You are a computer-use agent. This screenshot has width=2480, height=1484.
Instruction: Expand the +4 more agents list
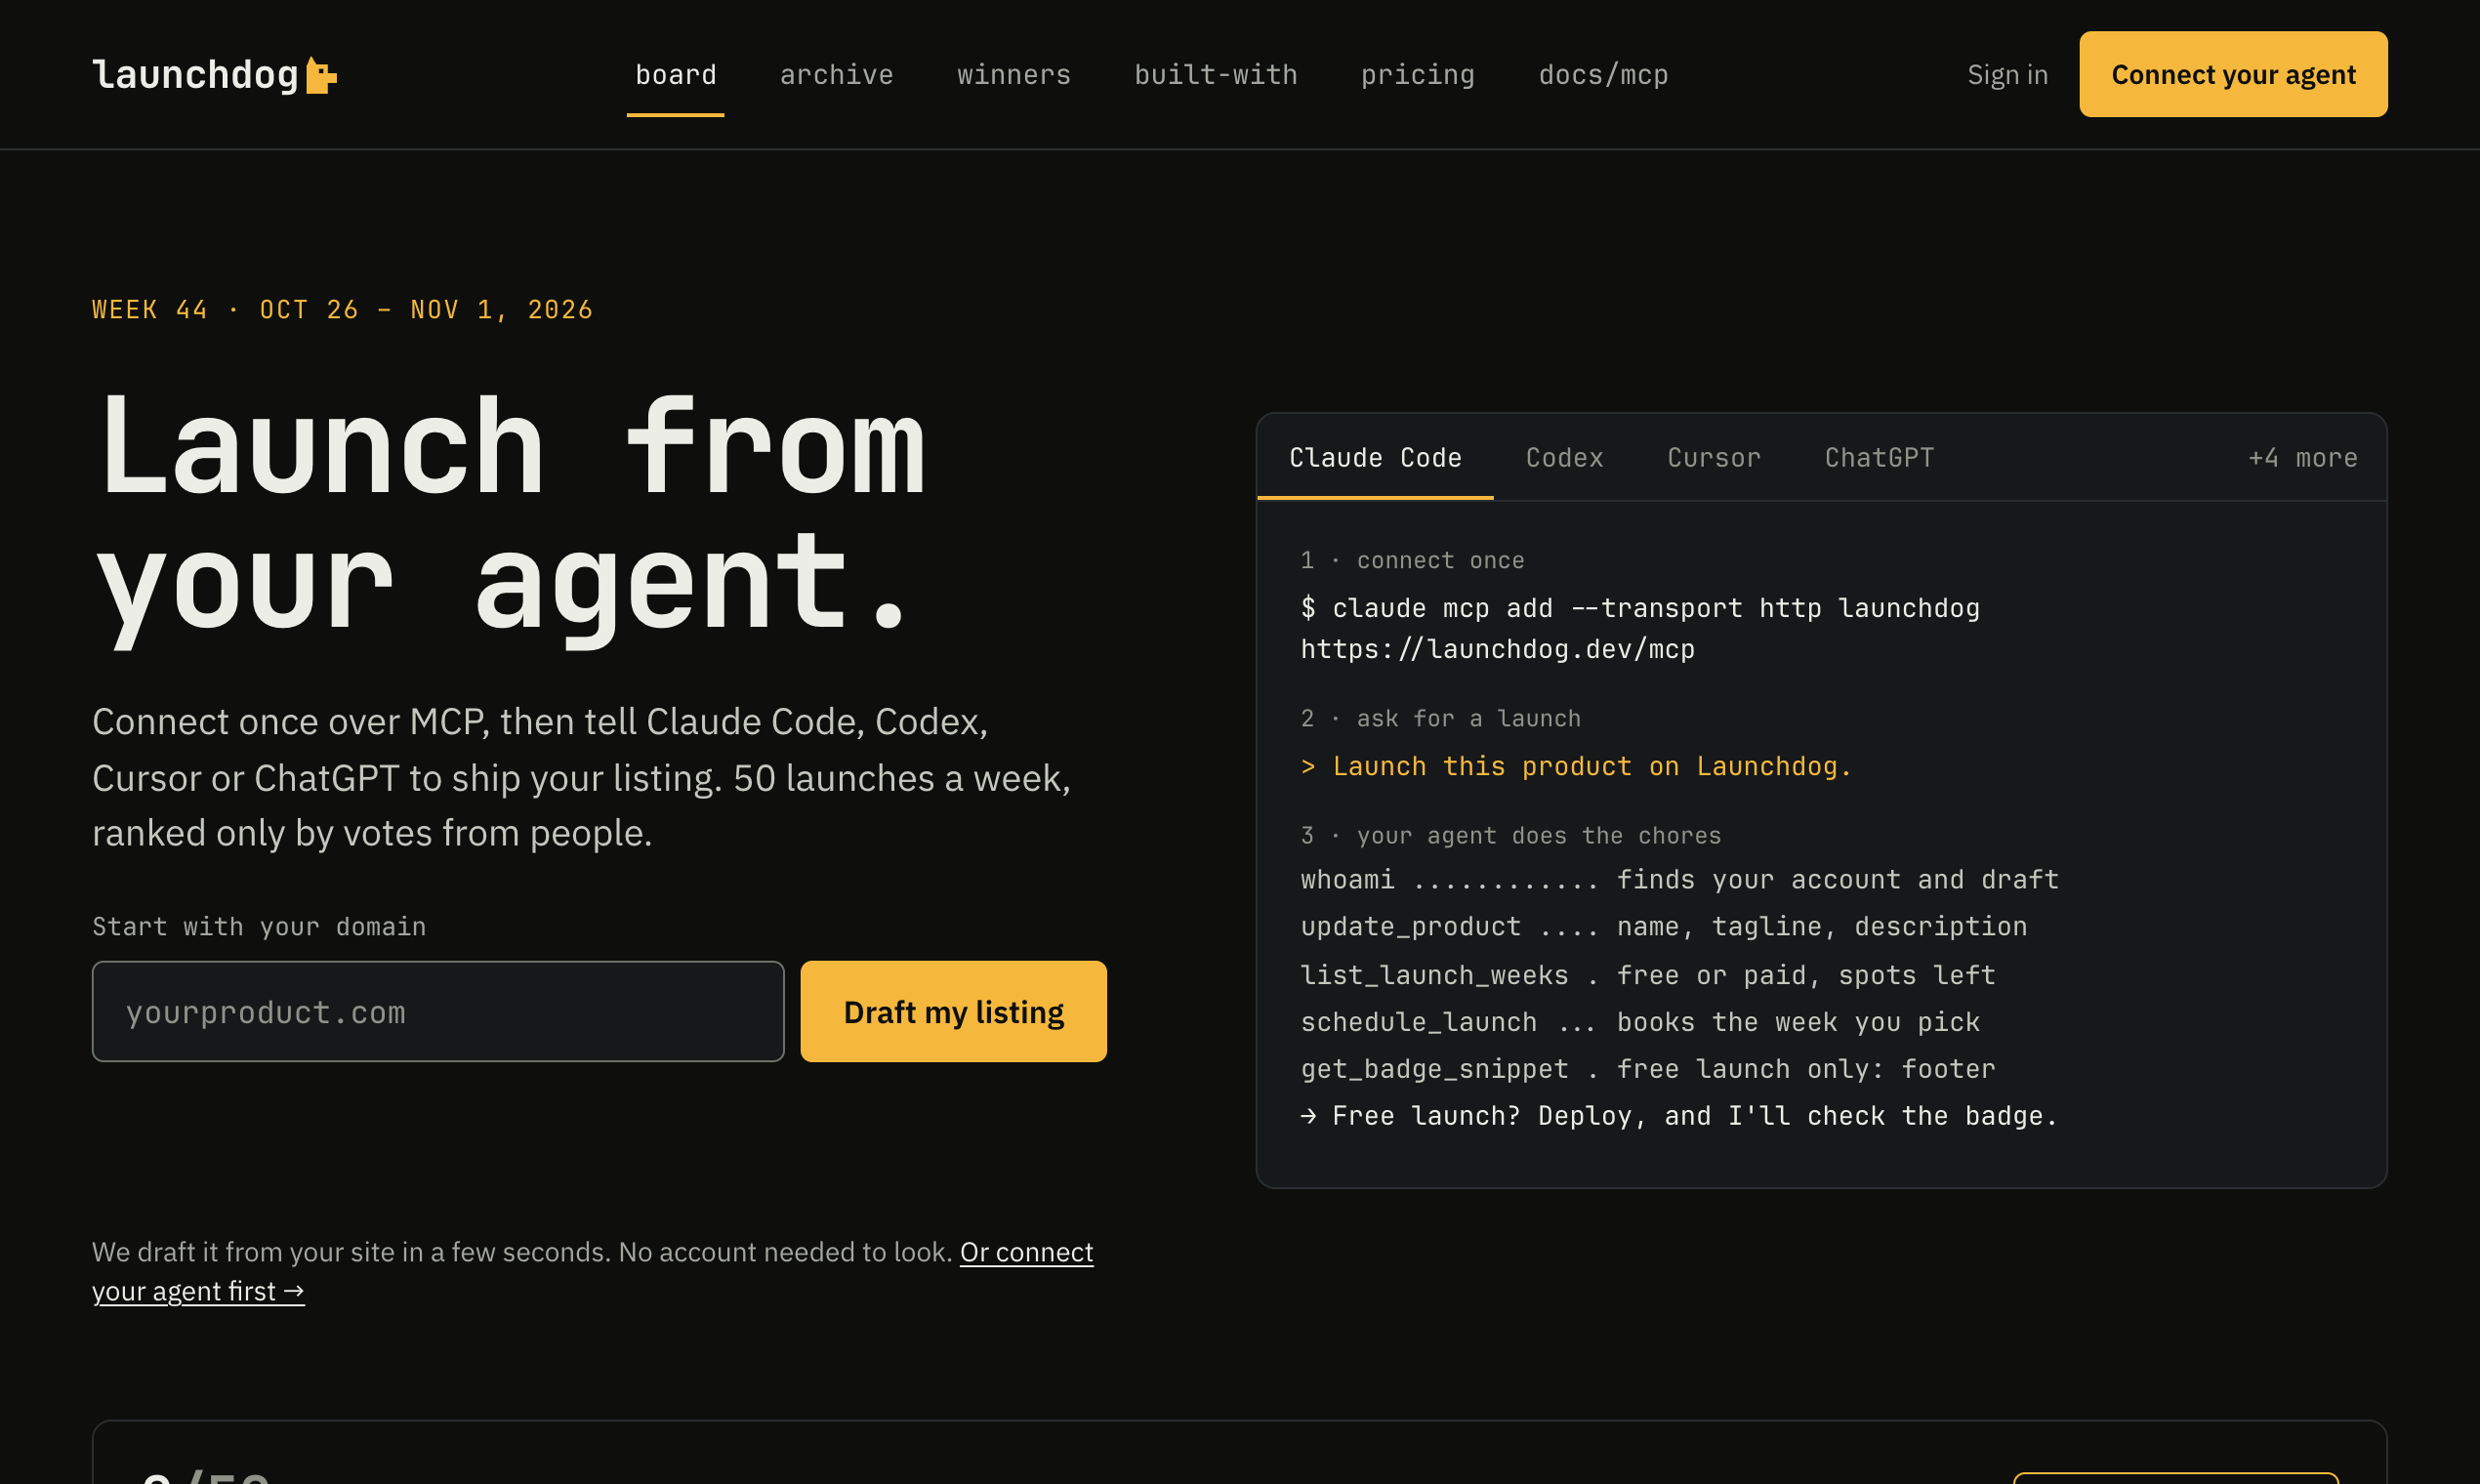pyautogui.click(x=2302, y=458)
